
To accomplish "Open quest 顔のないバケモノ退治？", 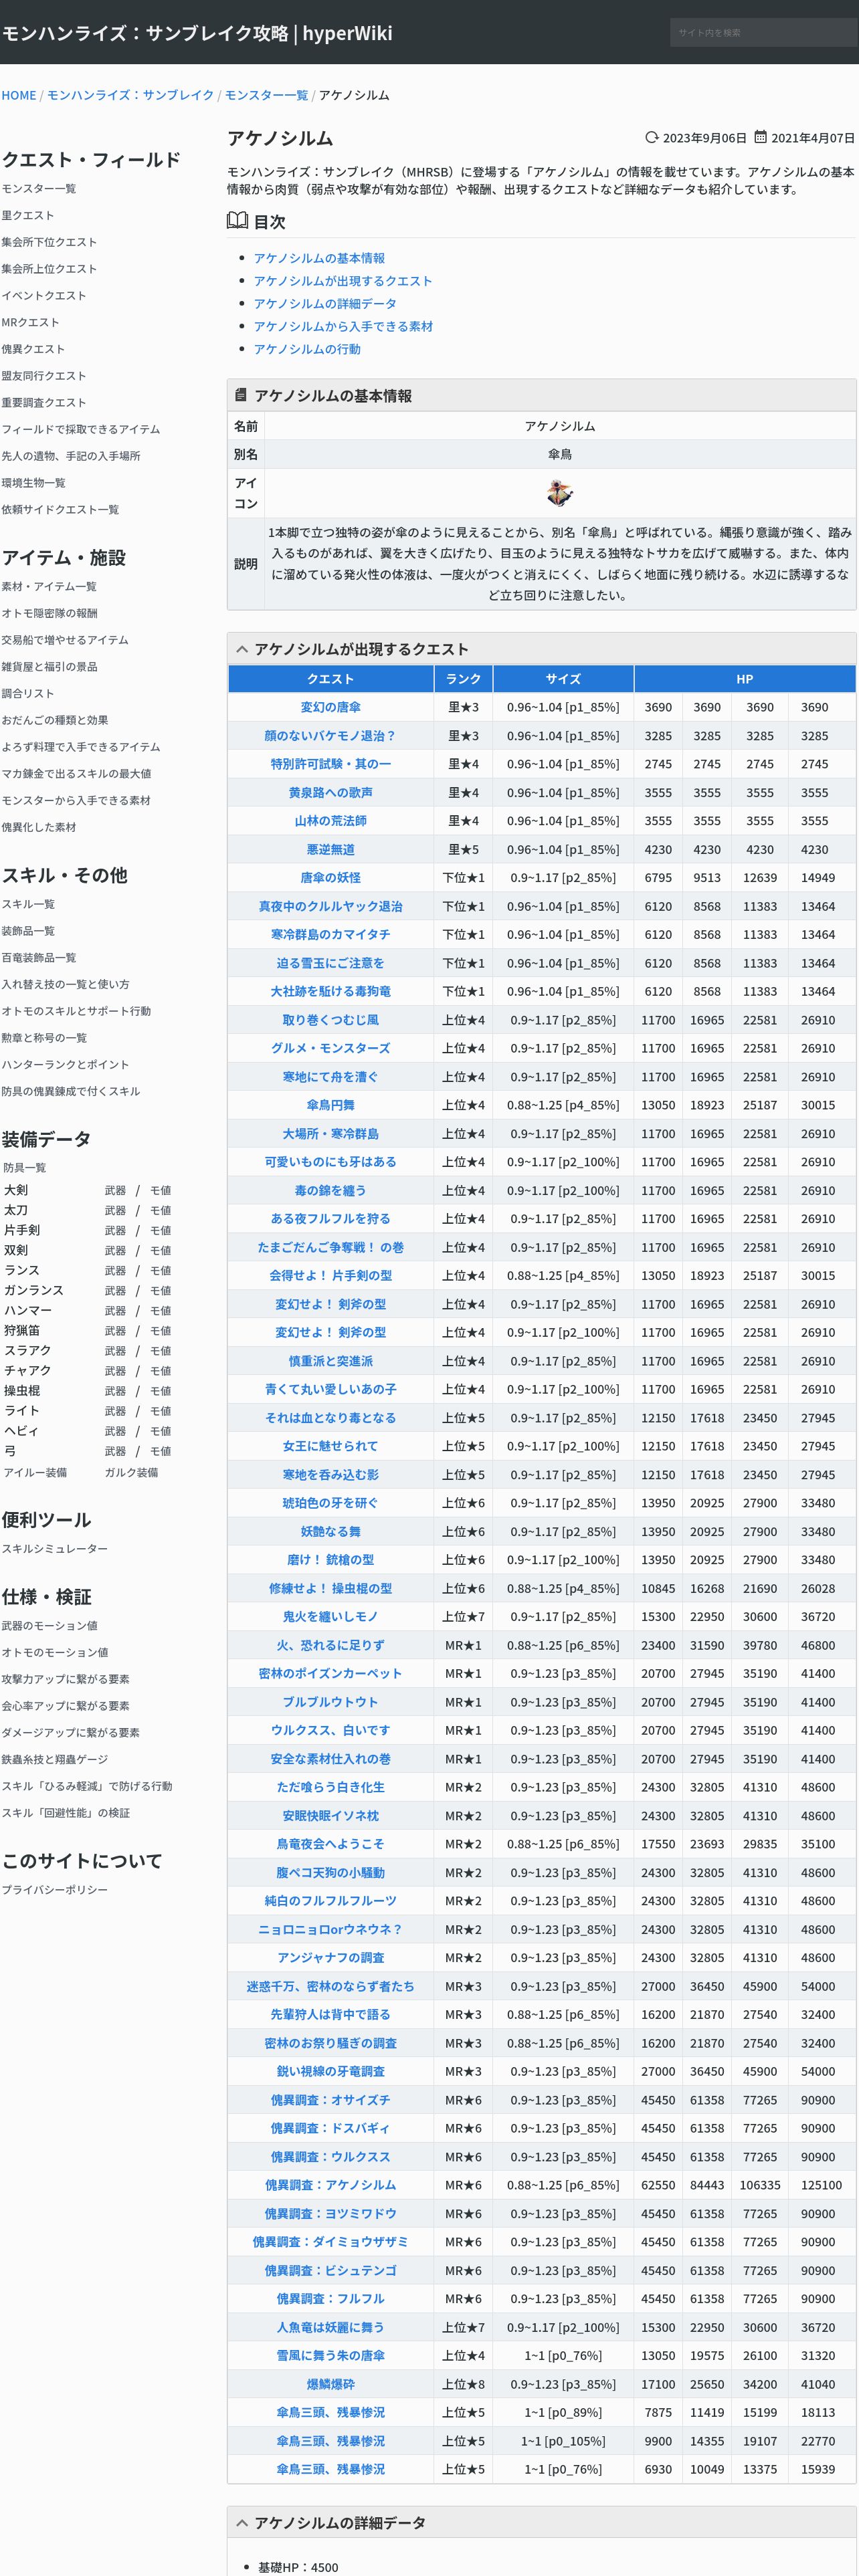I will coord(331,736).
